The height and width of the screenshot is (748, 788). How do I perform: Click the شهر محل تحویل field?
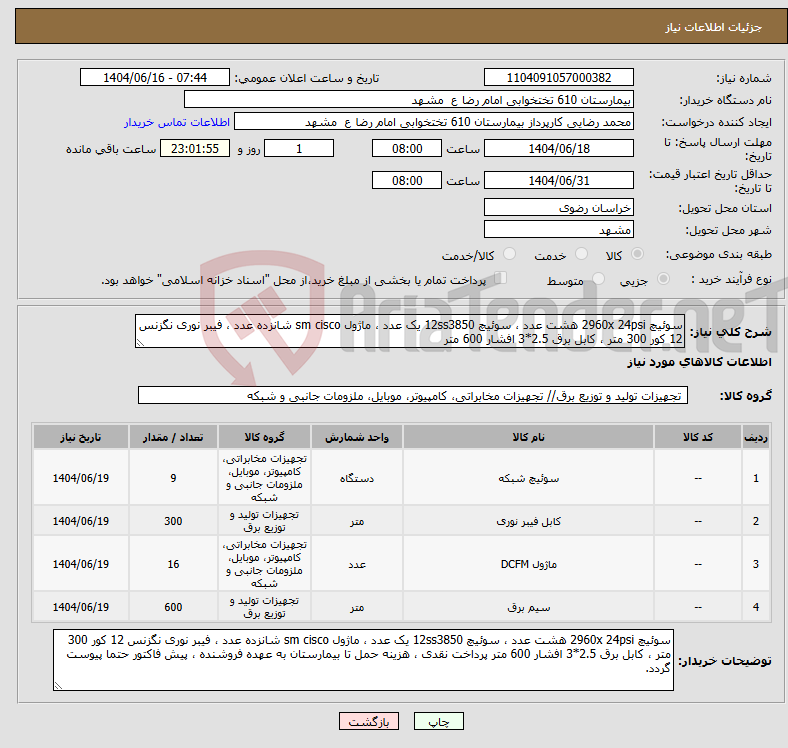click(x=559, y=229)
